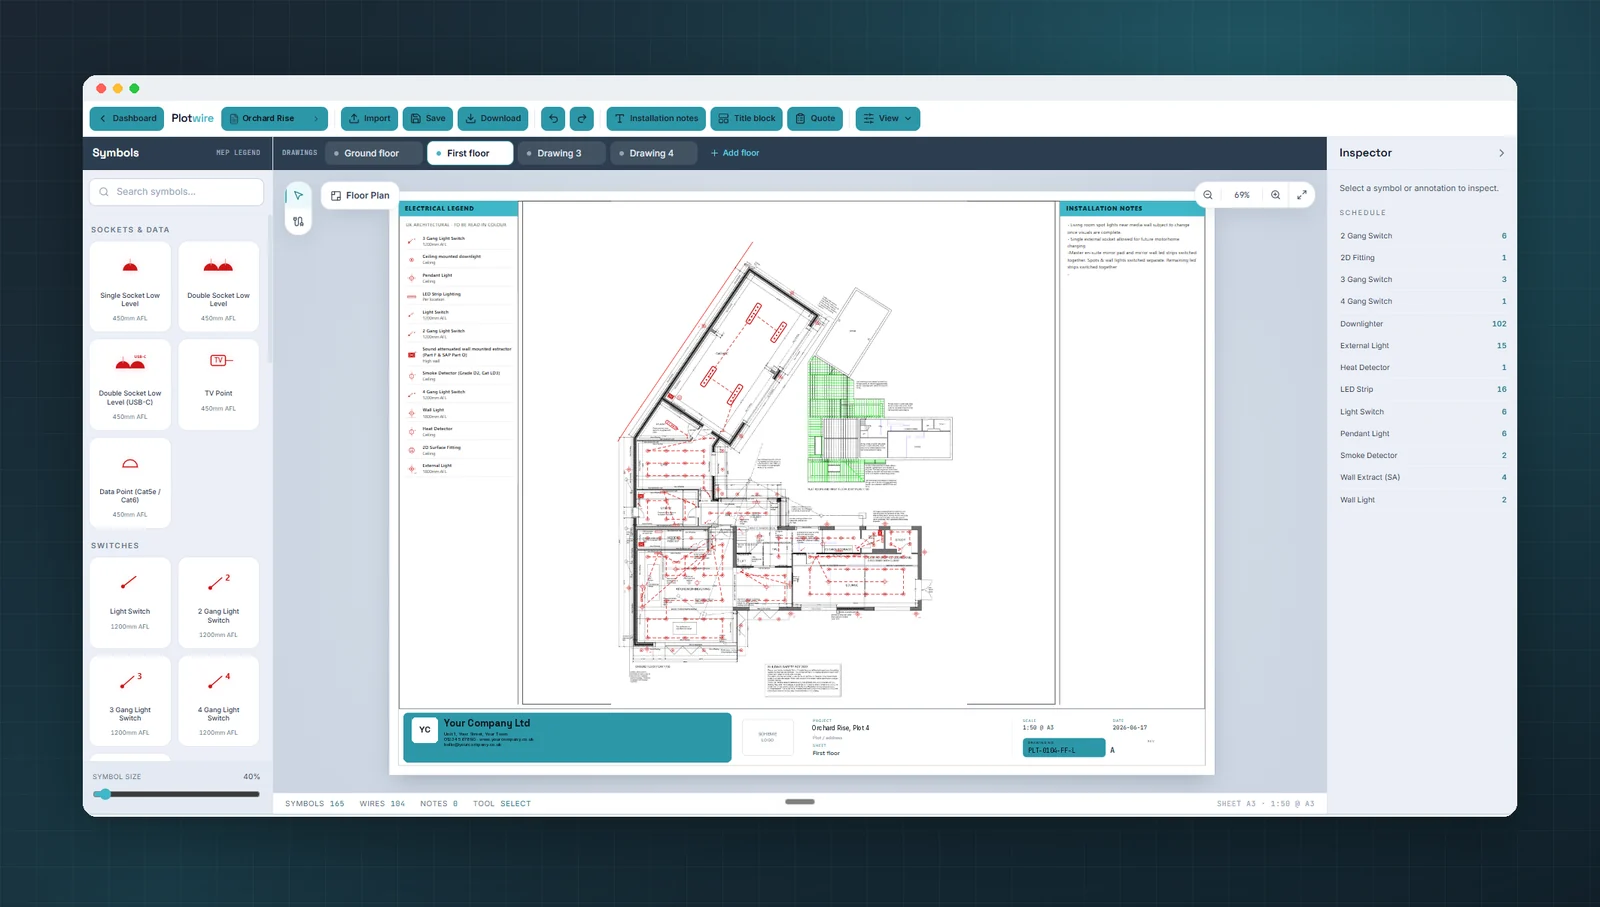Select Light Switch schedule row

click(1423, 412)
